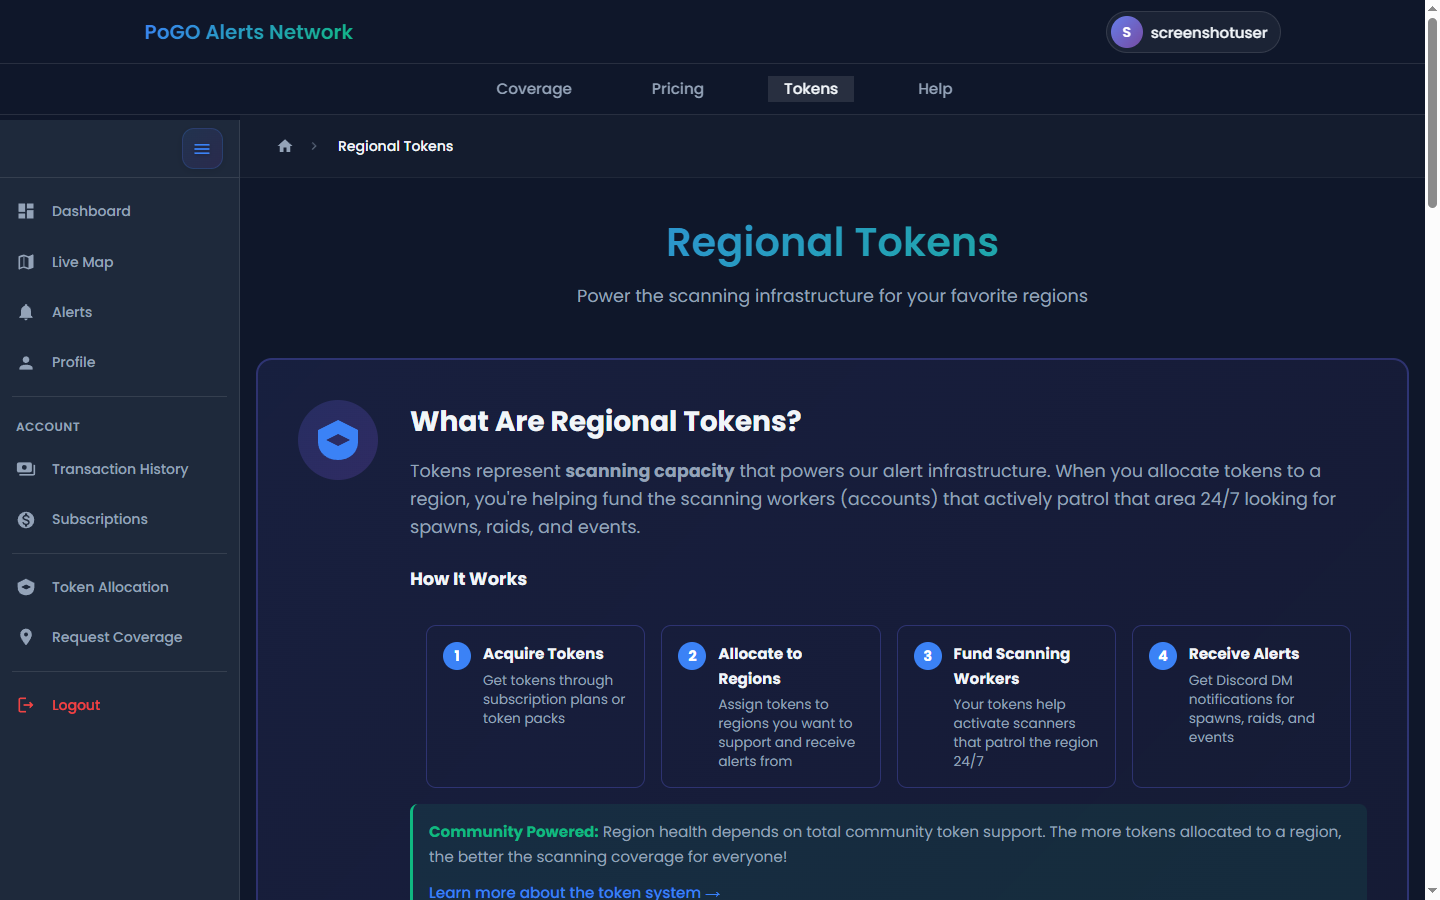
Task: Click the Dashboard grid icon
Action: point(26,211)
